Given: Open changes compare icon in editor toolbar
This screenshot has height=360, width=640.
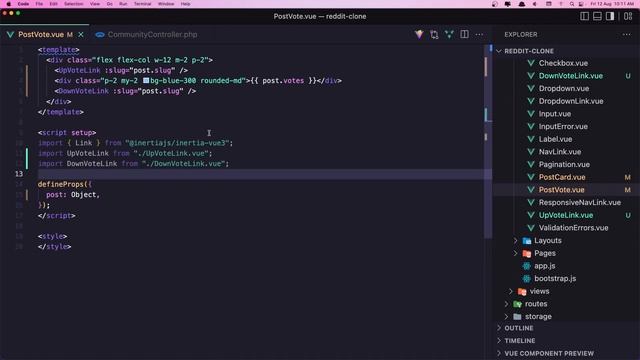Looking at the screenshot, I should (x=434, y=35).
